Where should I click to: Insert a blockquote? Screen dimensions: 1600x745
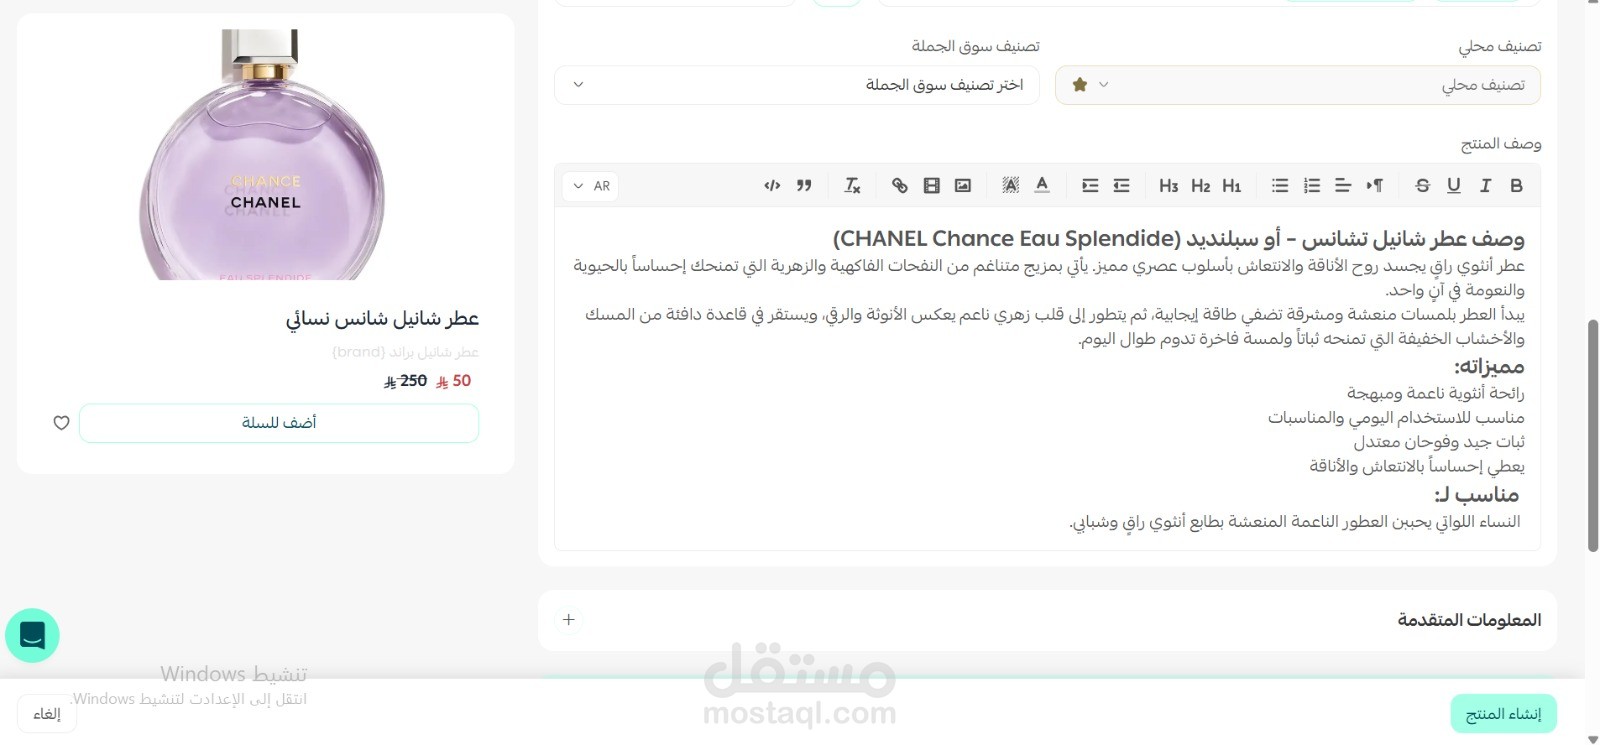pyautogui.click(x=804, y=185)
